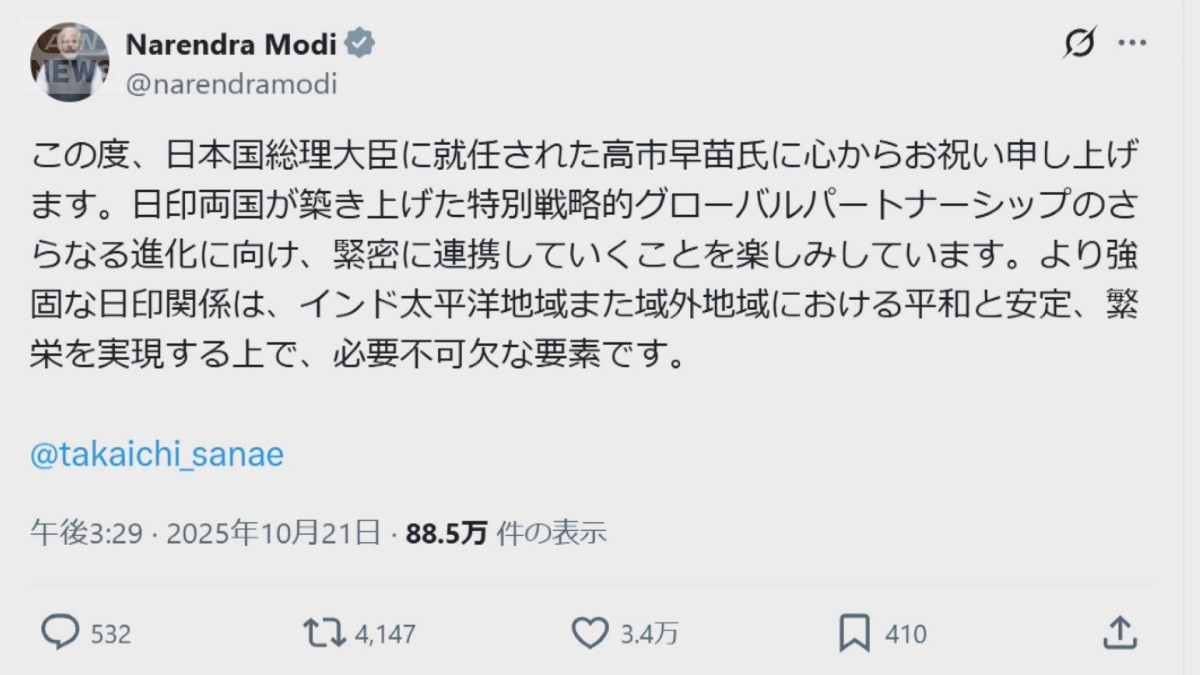The height and width of the screenshot is (675, 1200).
Task: Click the blue verified badge
Action: click(x=360, y=44)
